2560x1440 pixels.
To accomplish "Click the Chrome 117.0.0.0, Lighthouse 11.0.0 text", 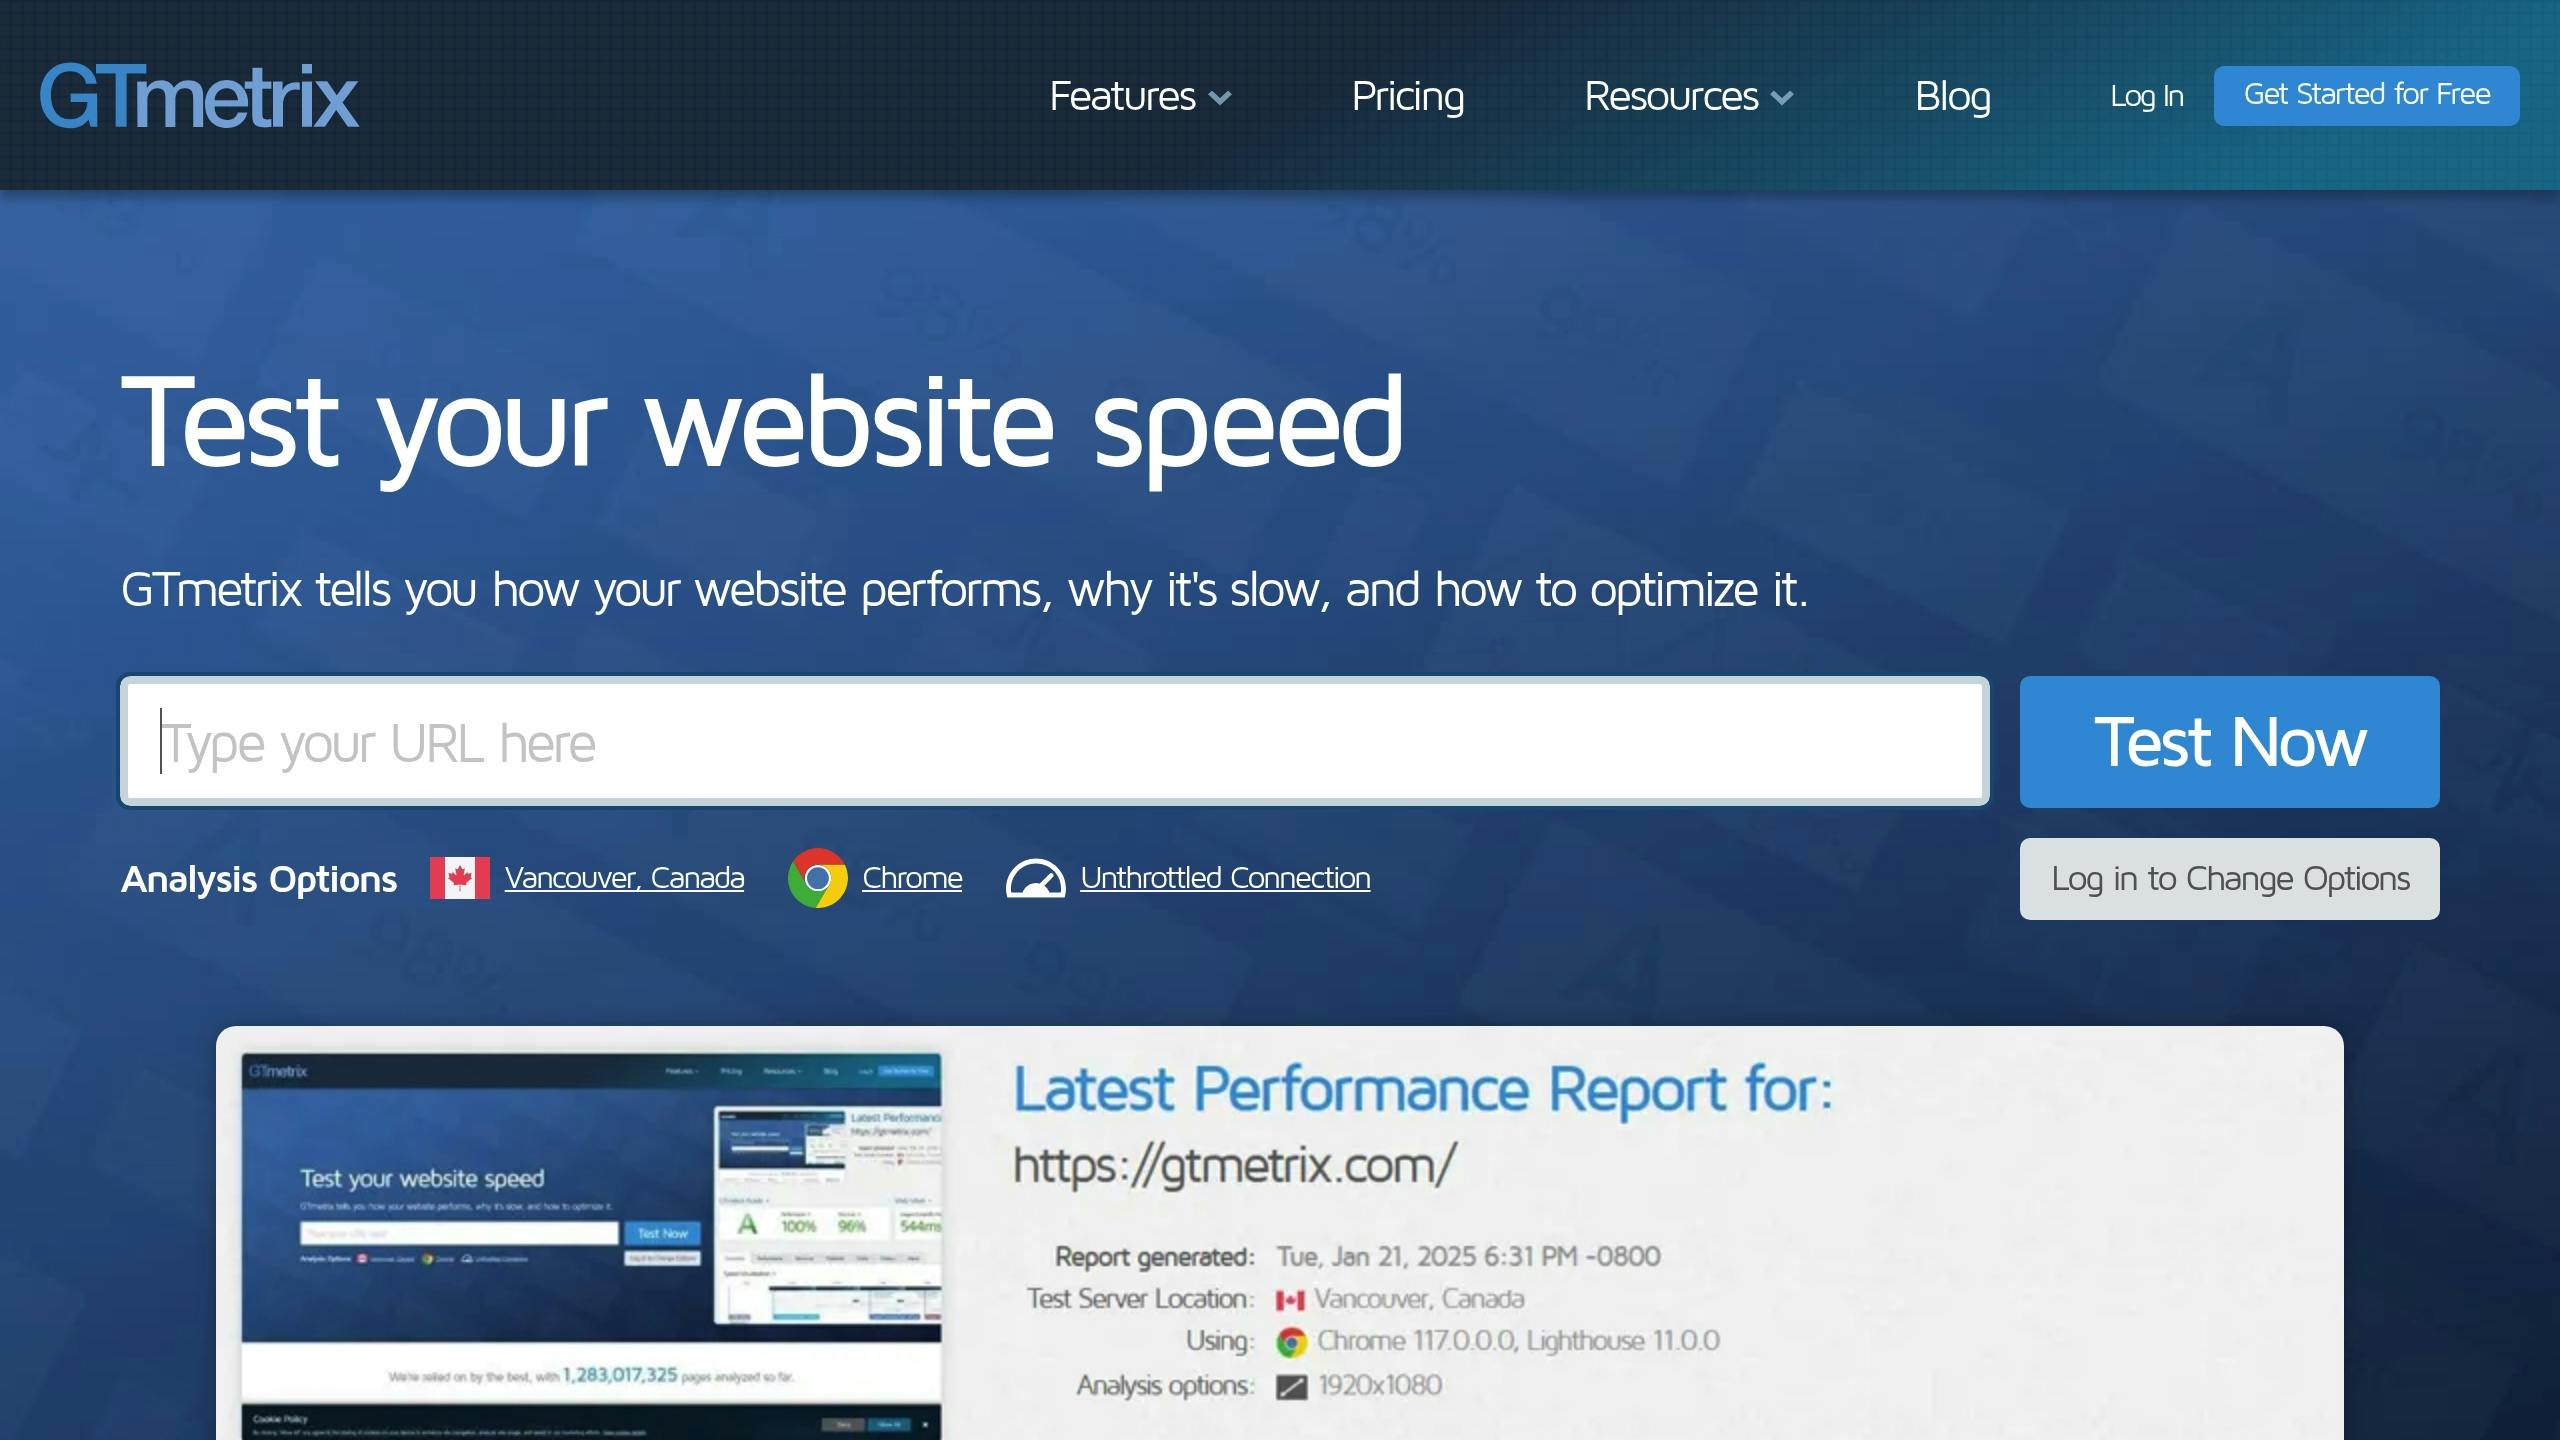I will pyautogui.click(x=1518, y=1341).
